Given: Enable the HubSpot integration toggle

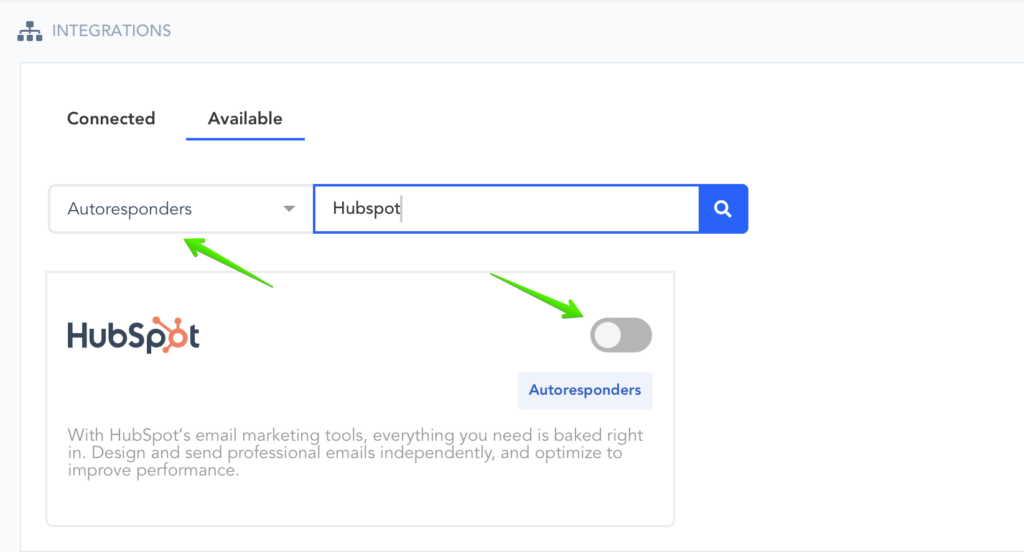Looking at the screenshot, I should [x=621, y=335].
